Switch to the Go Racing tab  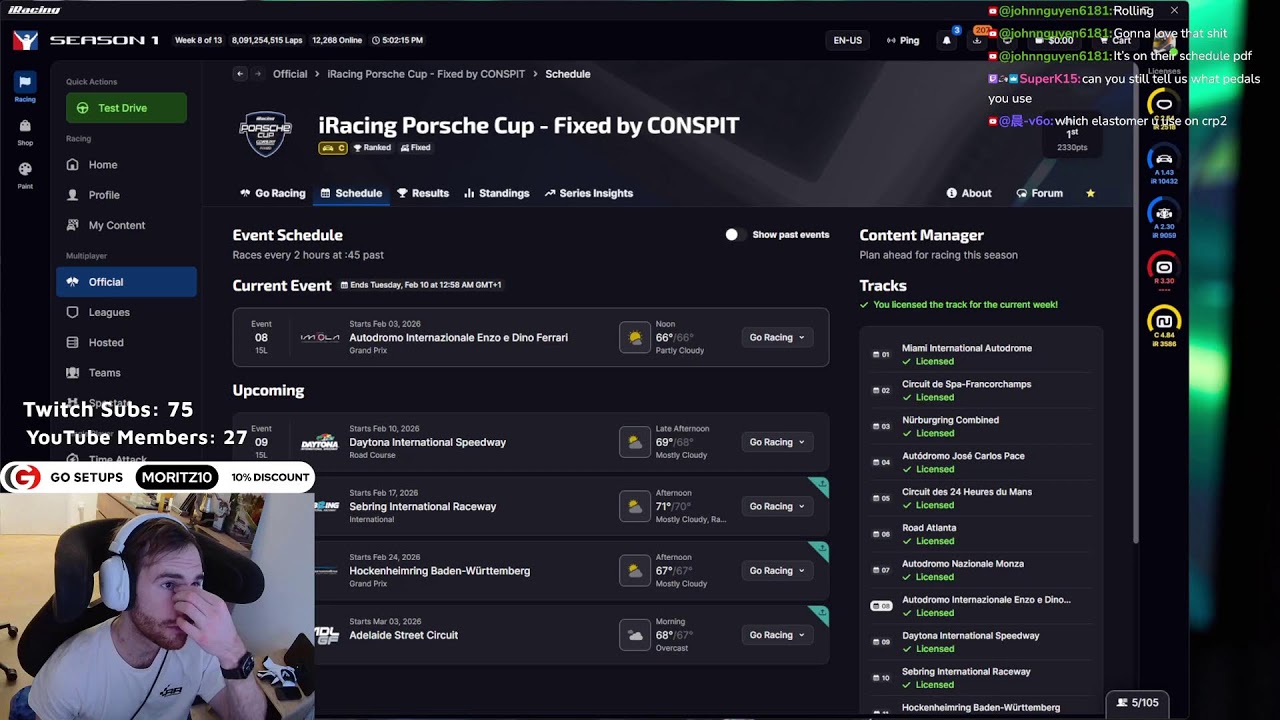point(273,193)
